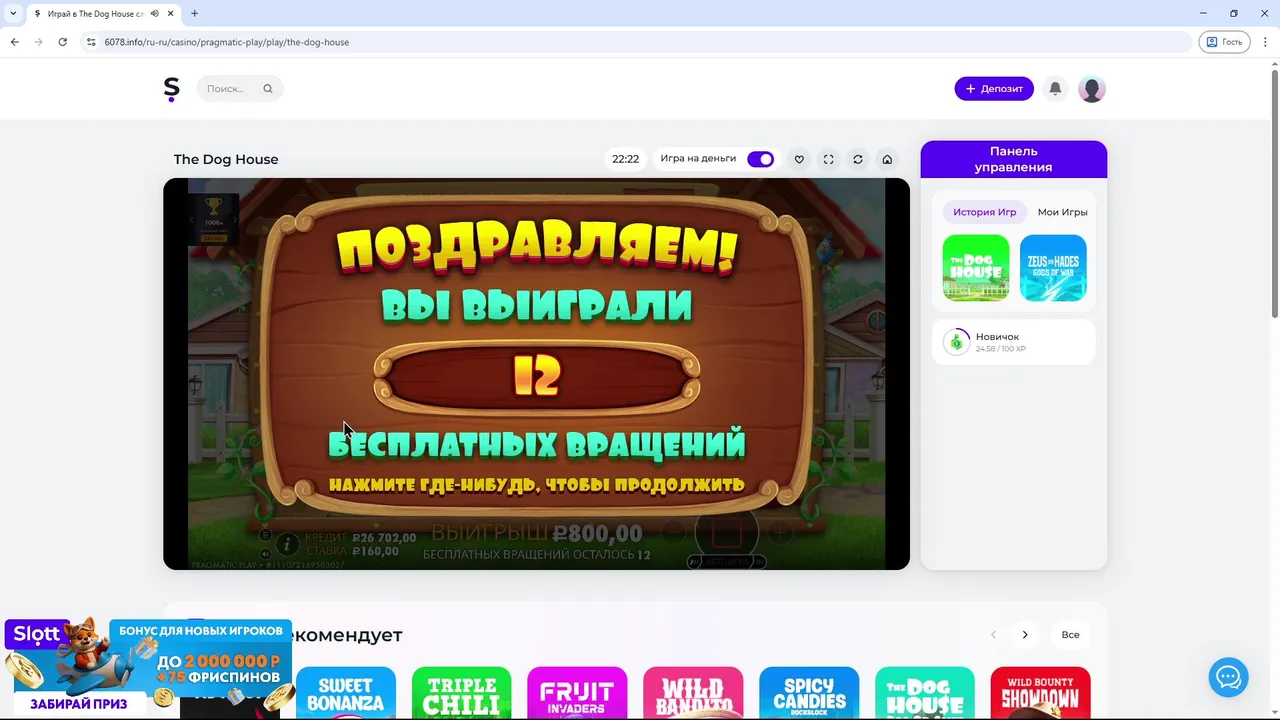
Task: Switch to the Мои Игры tab
Action: (1062, 212)
